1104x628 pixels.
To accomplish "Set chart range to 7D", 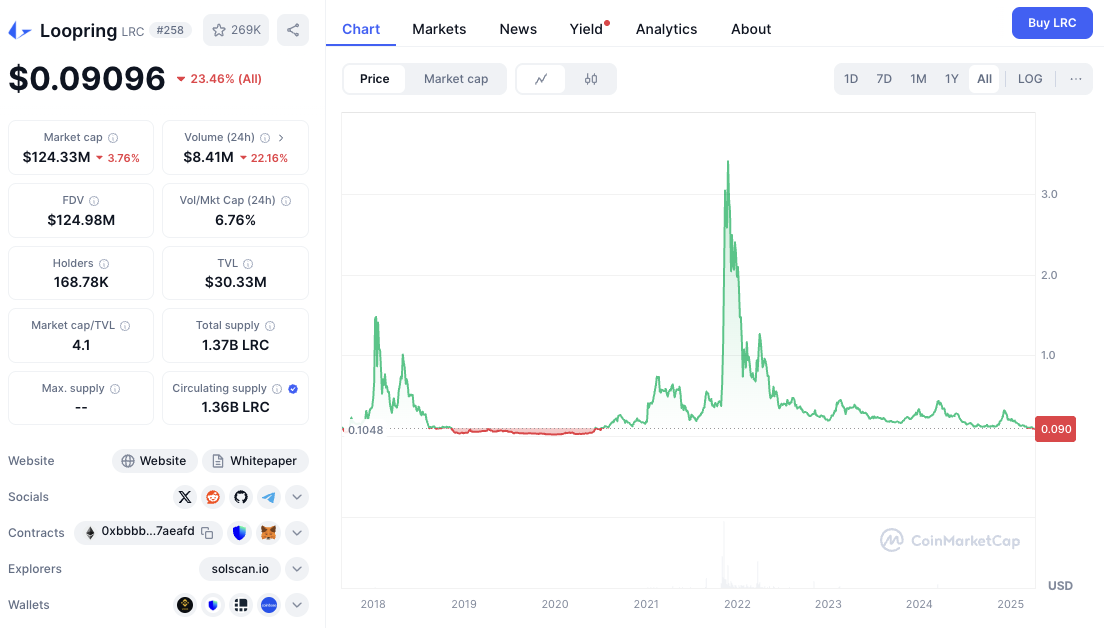I will pyautogui.click(x=884, y=79).
